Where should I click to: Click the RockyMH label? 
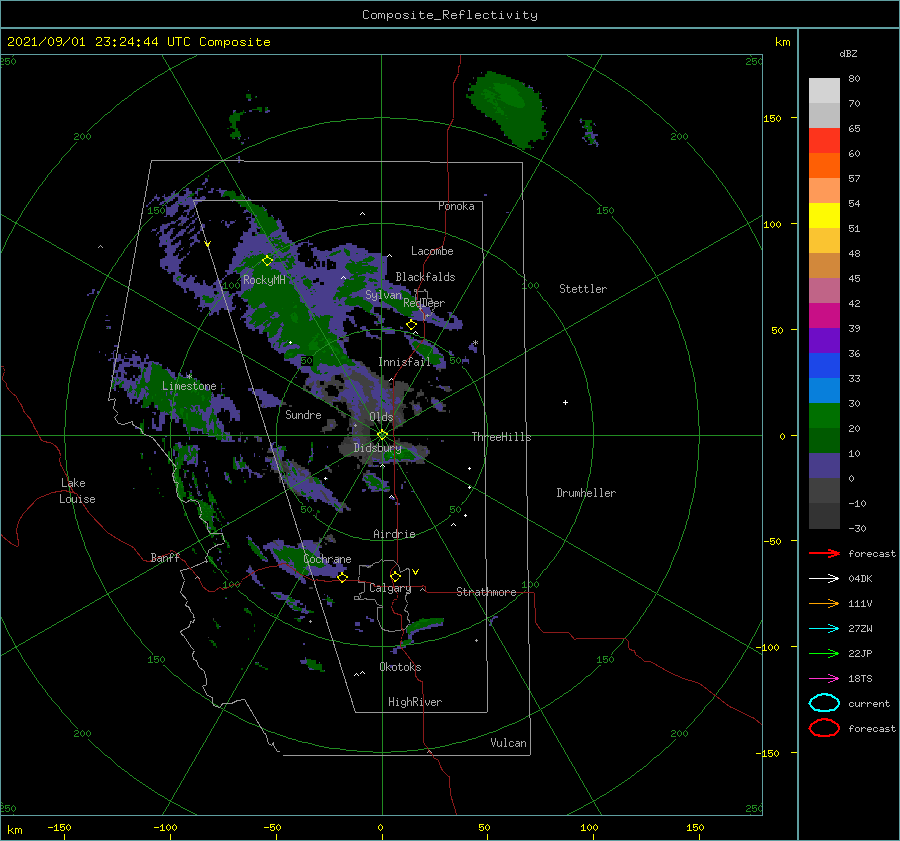[x=264, y=280]
